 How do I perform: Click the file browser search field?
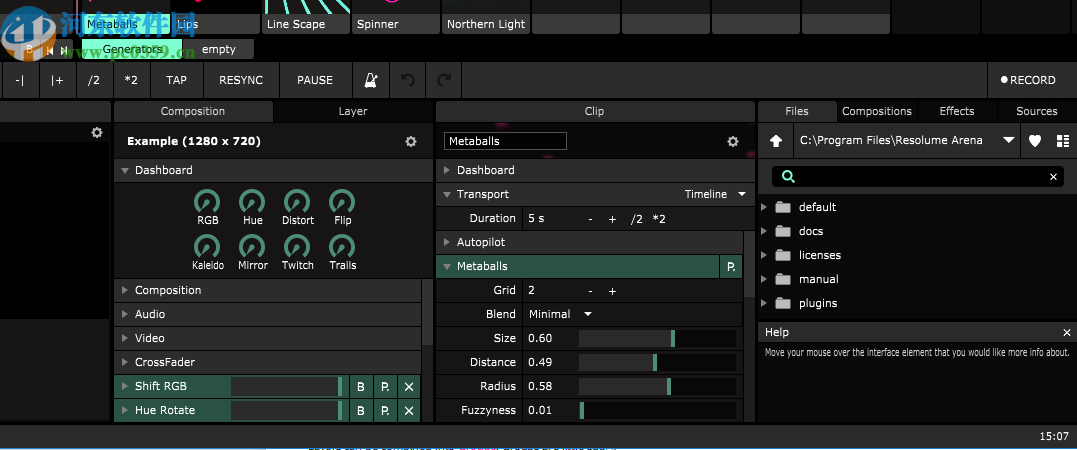click(915, 177)
